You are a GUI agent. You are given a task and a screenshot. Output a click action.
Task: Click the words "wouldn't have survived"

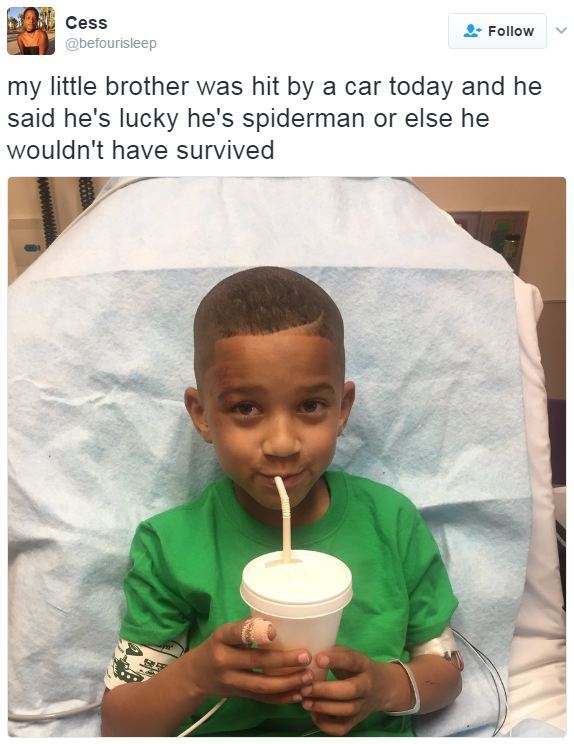(x=140, y=150)
